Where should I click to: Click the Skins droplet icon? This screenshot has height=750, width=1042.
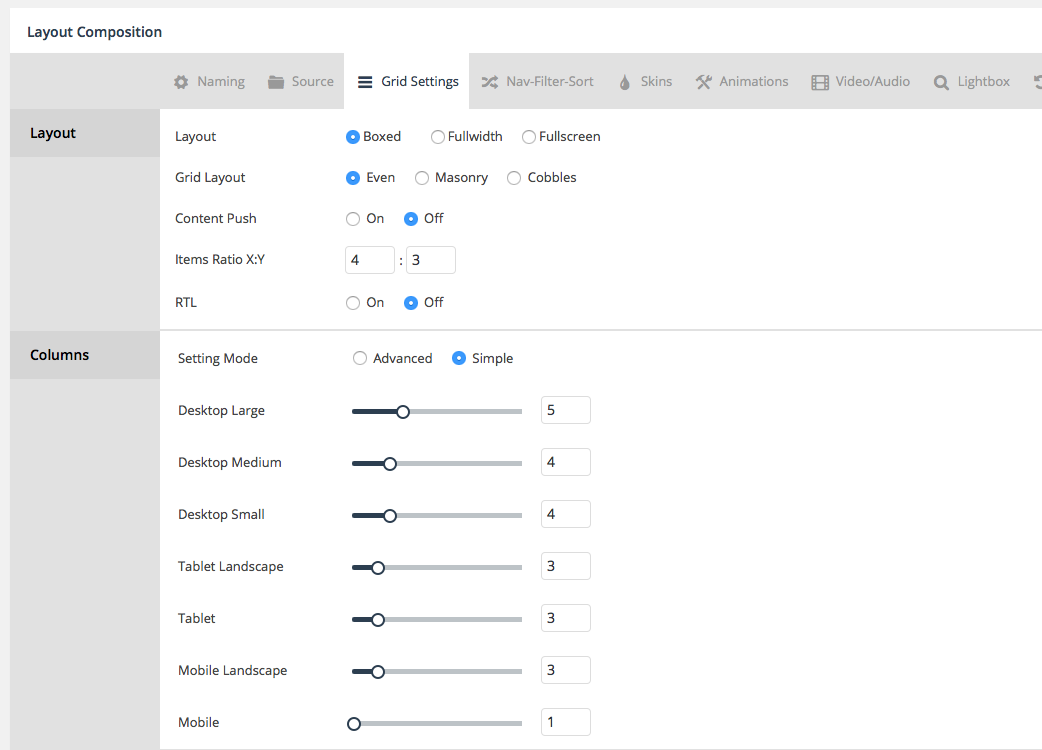(625, 82)
